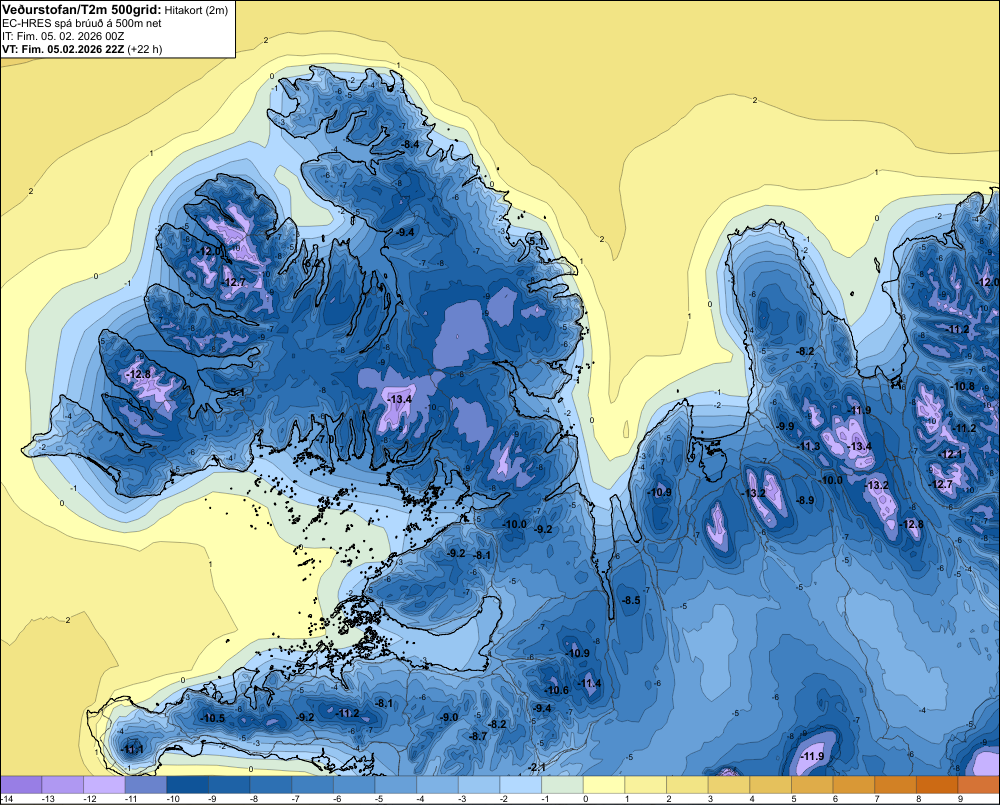Click the -10.5 temperature label

[212, 718]
